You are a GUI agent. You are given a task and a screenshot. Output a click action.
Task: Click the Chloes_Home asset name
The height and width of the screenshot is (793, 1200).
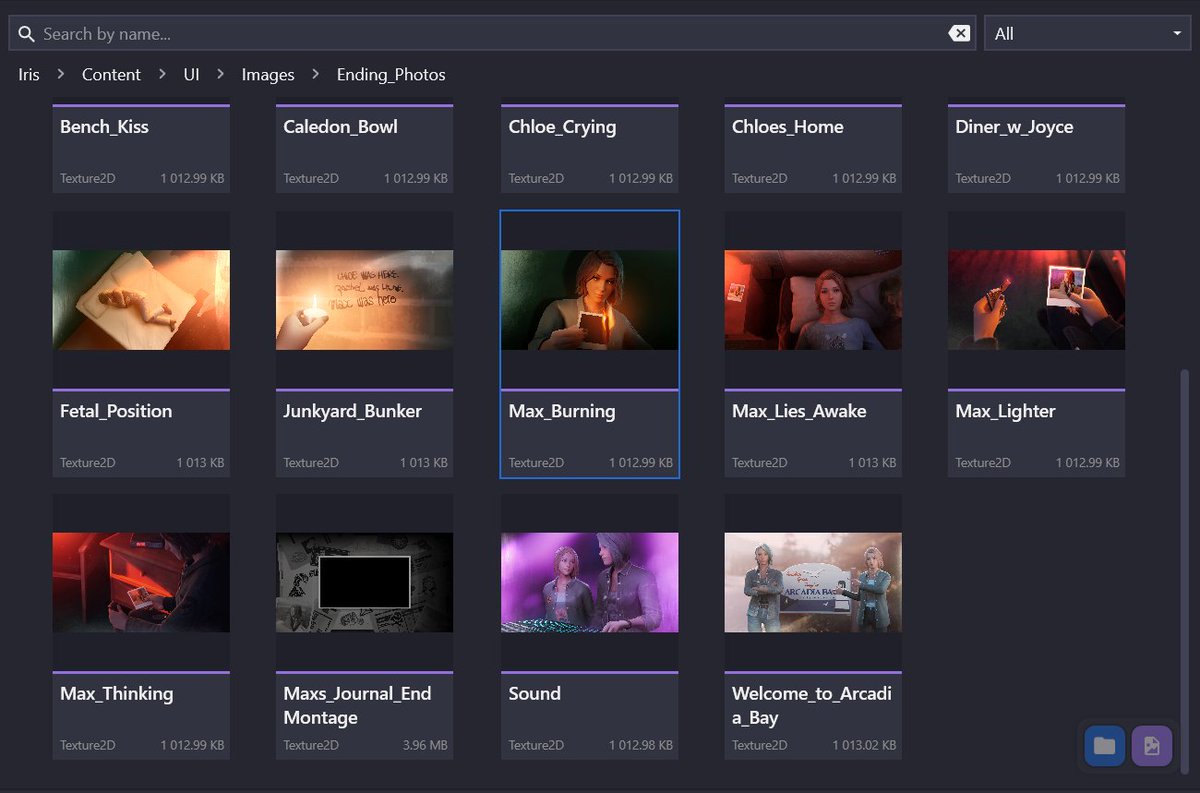coord(787,127)
